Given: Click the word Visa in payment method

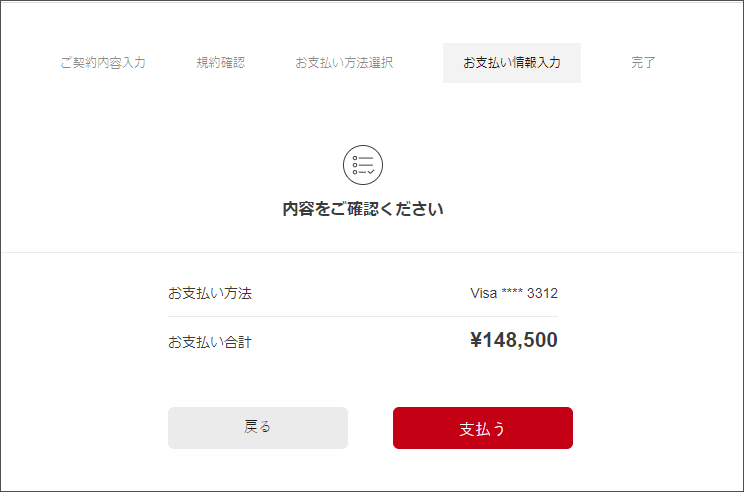Looking at the screenshot, I should tap(483, 294).
